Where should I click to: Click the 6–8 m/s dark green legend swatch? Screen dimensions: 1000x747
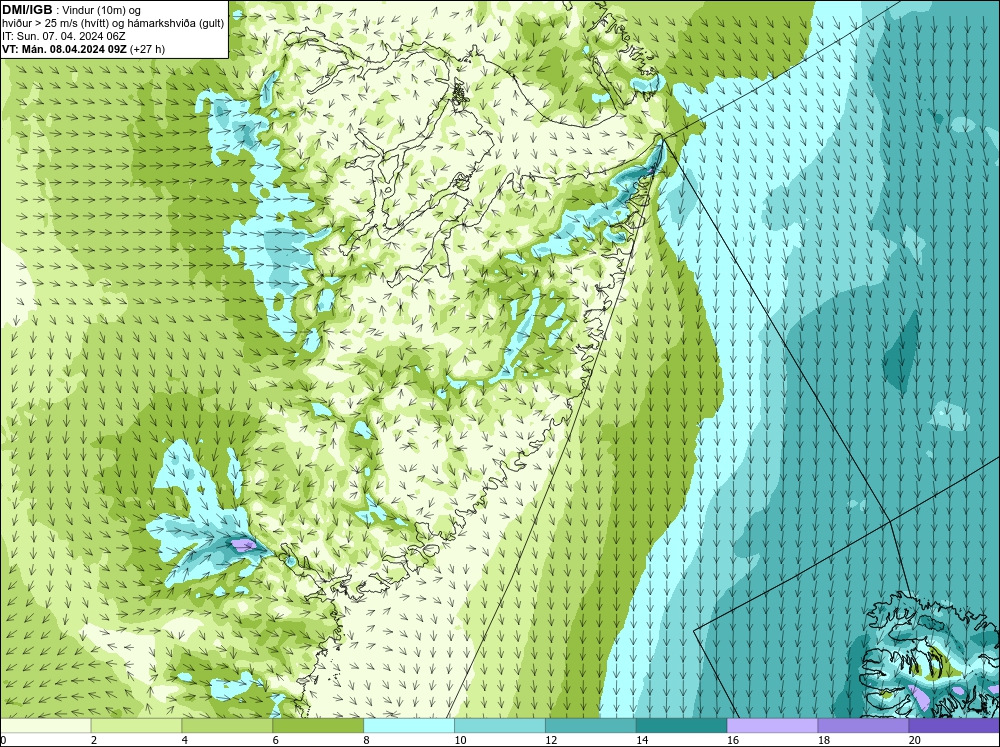tap(318, 726)
